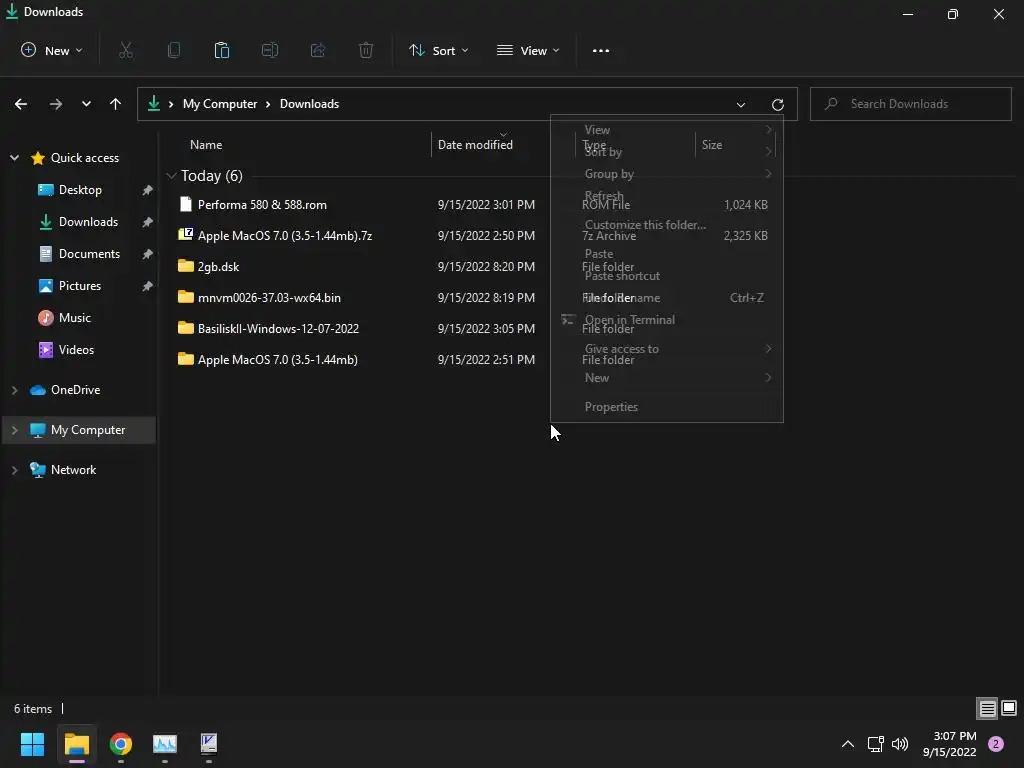Show hidden icons tray chevron
The width and height of the screenshot is (1024, 768).
848,744
